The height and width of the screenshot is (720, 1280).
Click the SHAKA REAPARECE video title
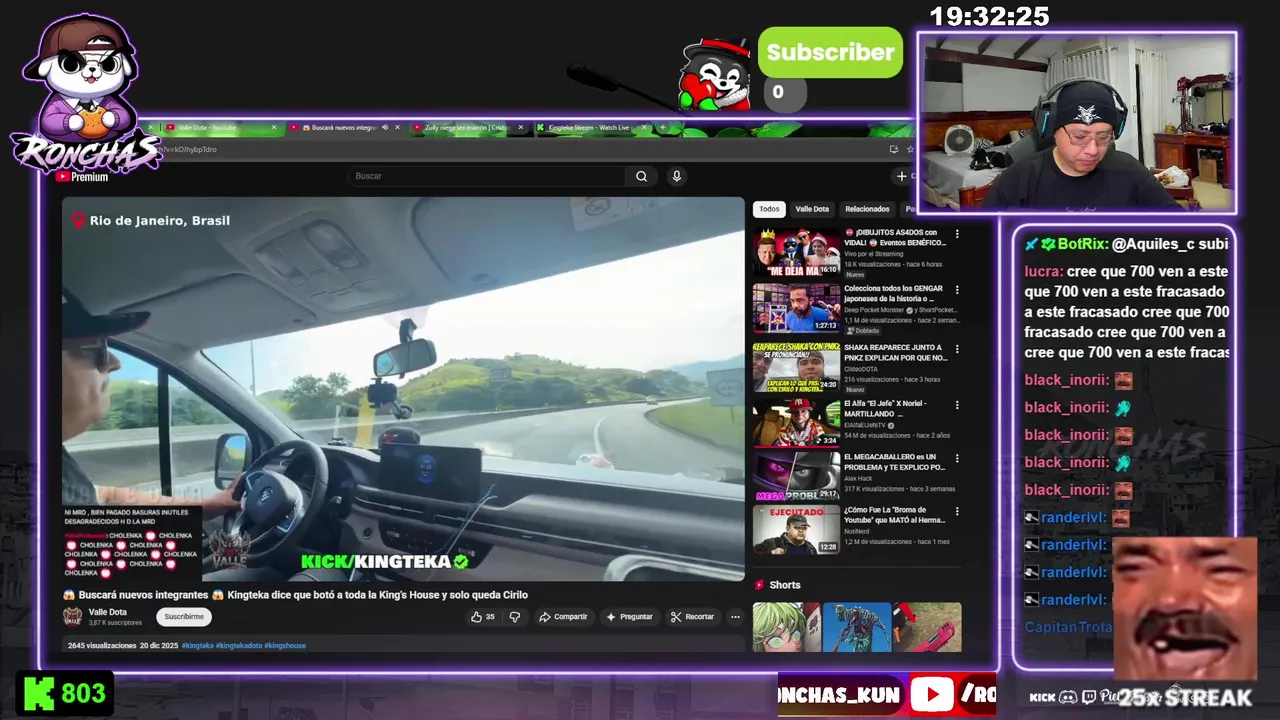(895, 352)
